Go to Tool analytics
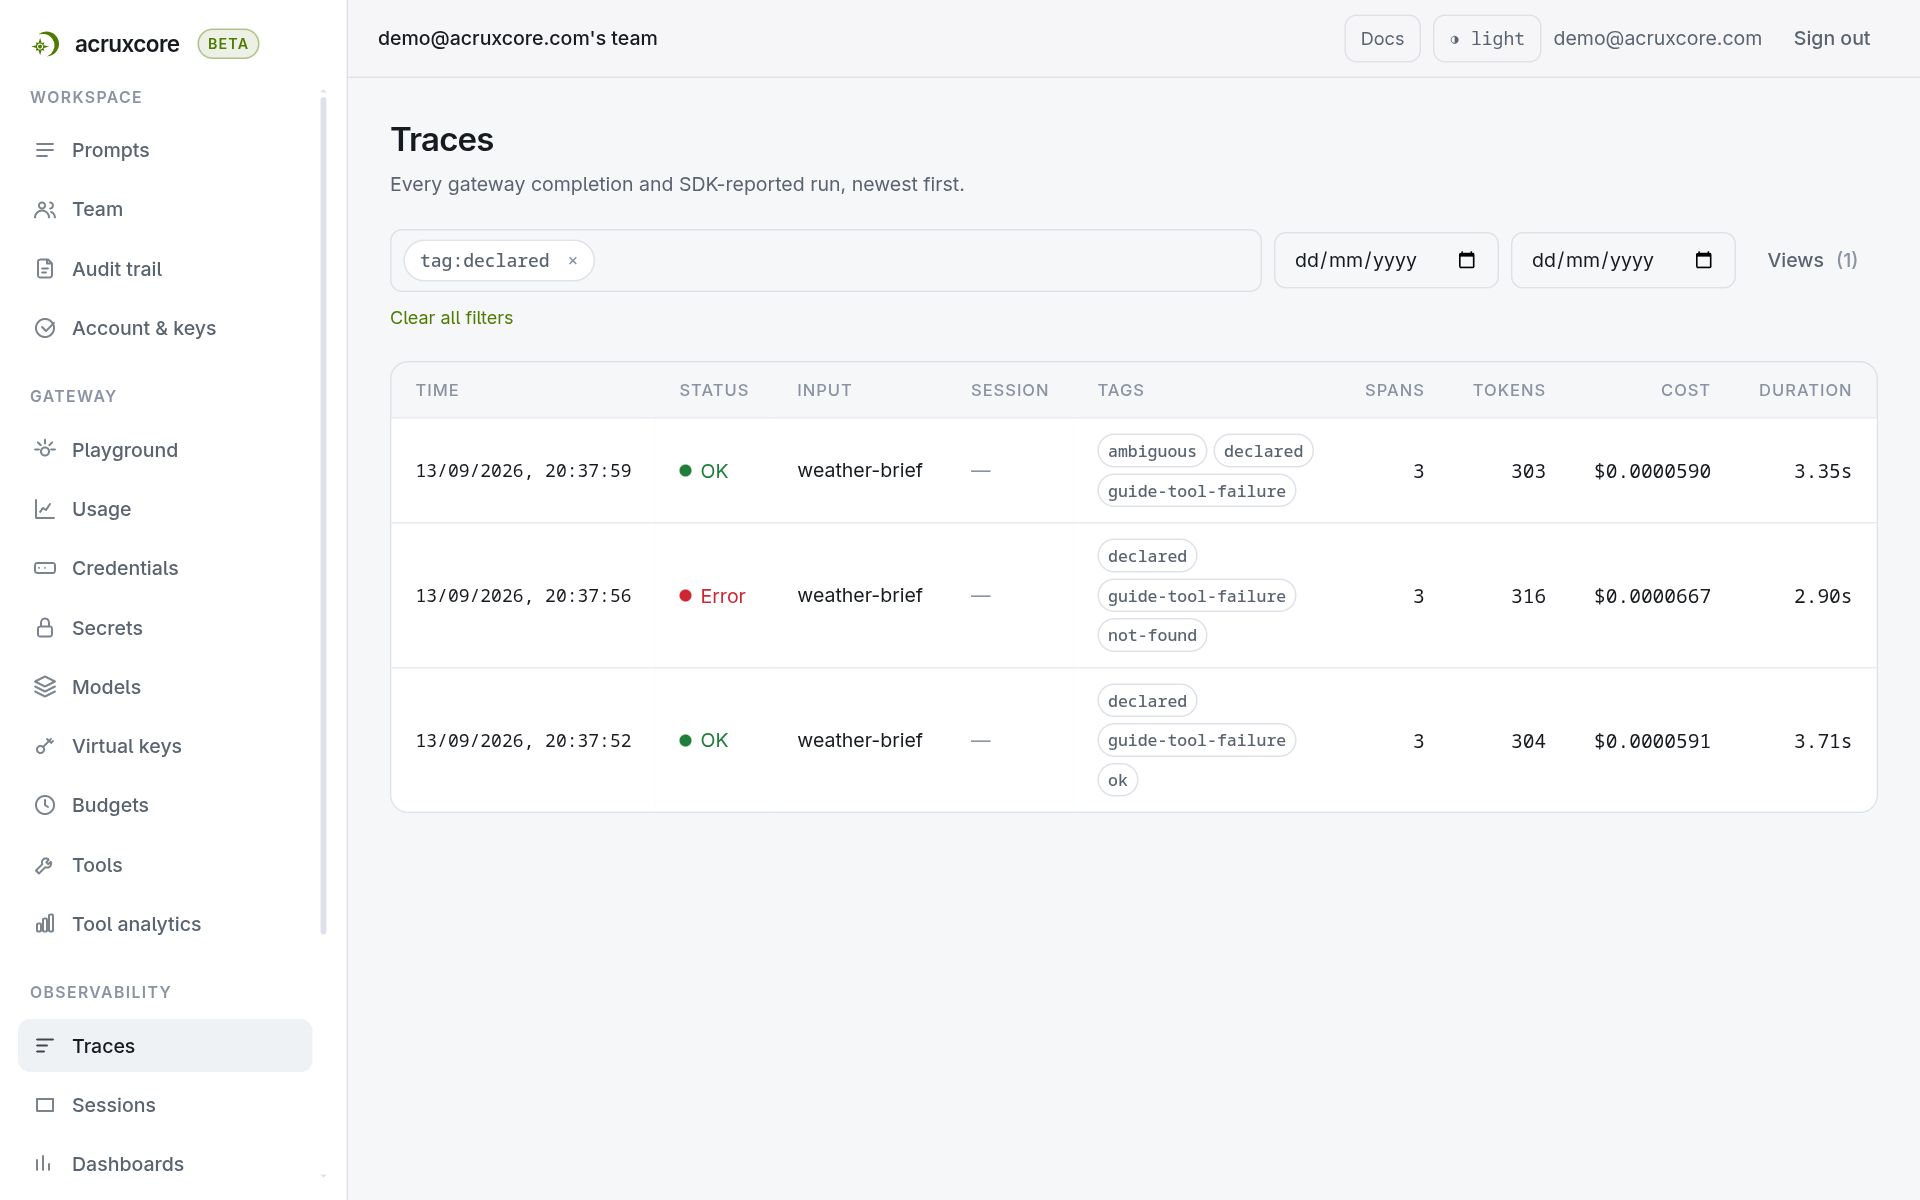Viewport: 1920px width, 1200px height. pos(165,924)
